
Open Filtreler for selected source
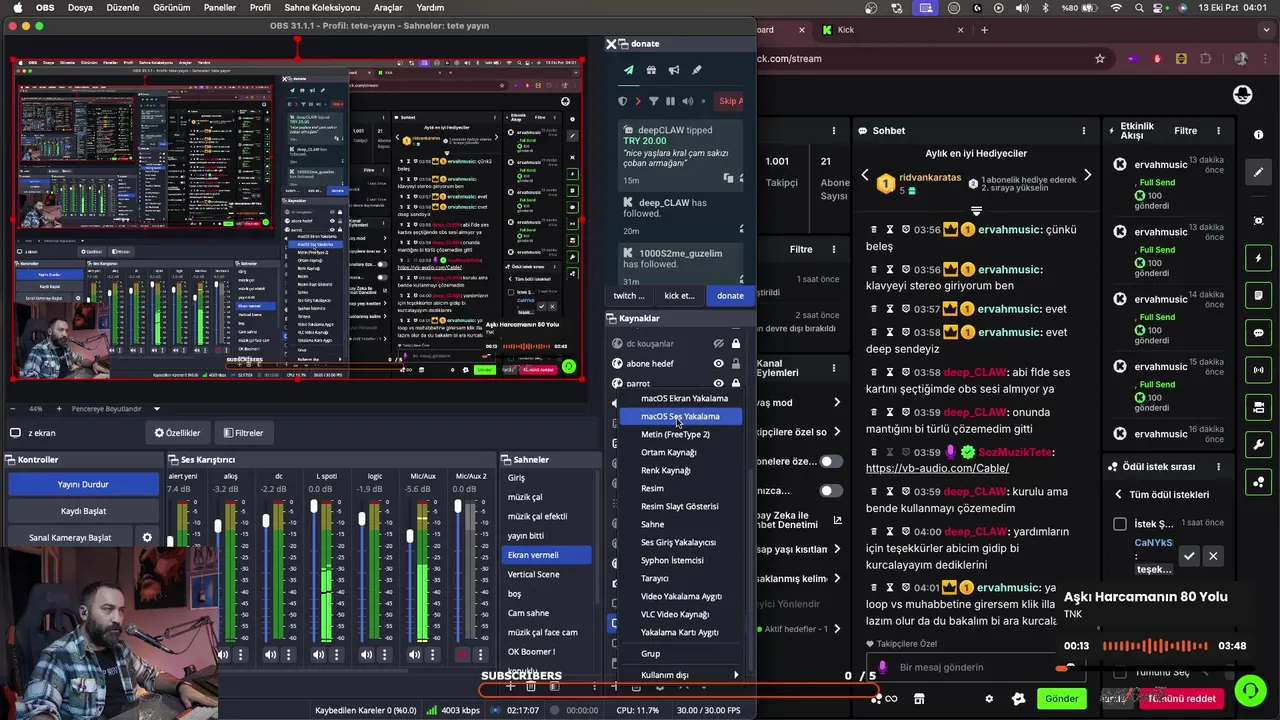243,433
